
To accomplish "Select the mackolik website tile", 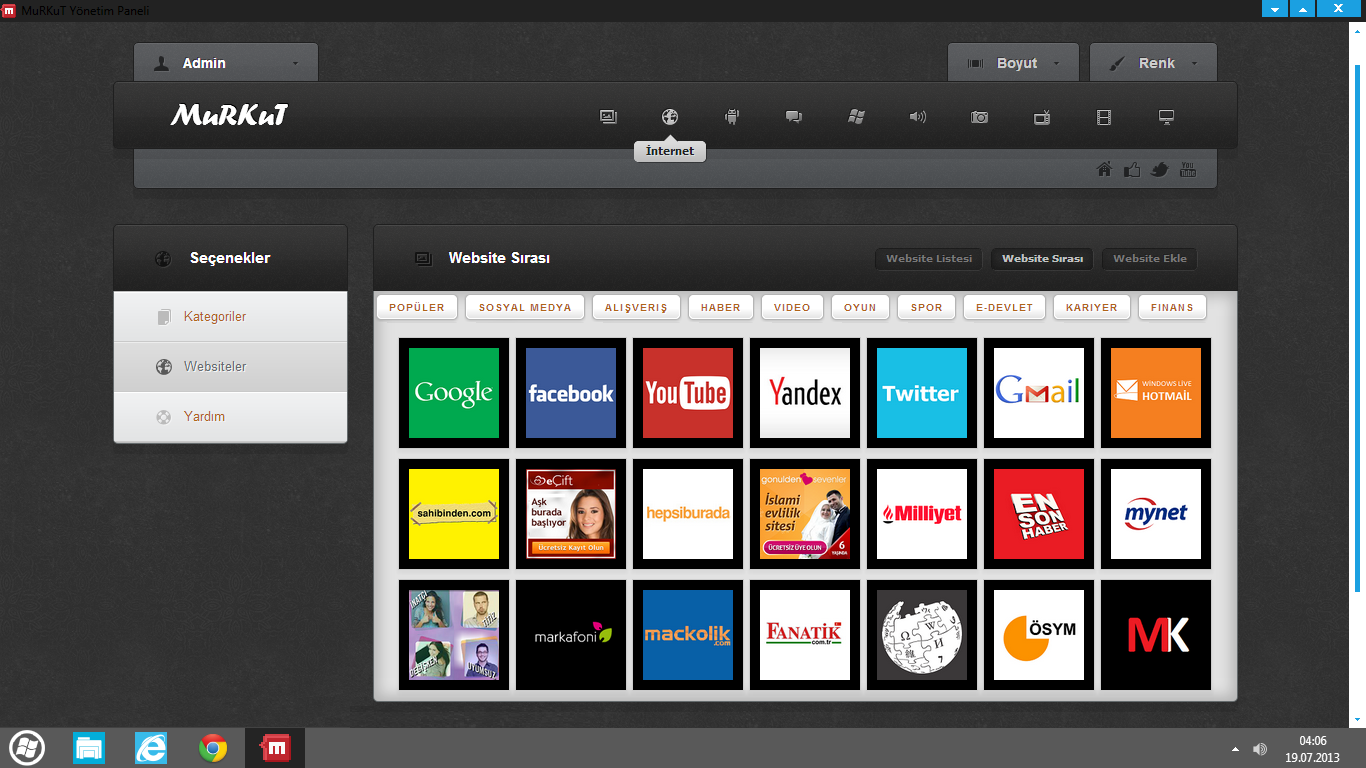I will tap(688, 635).
